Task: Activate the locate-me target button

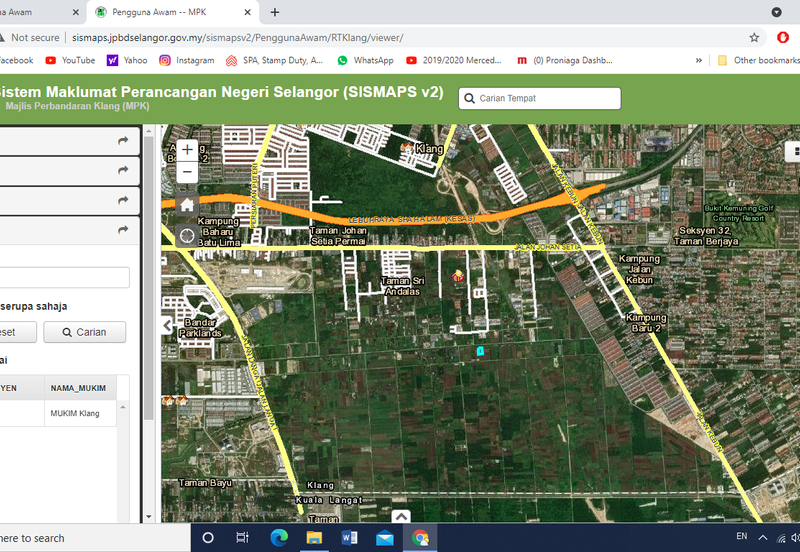Action: tap(187, 236)
